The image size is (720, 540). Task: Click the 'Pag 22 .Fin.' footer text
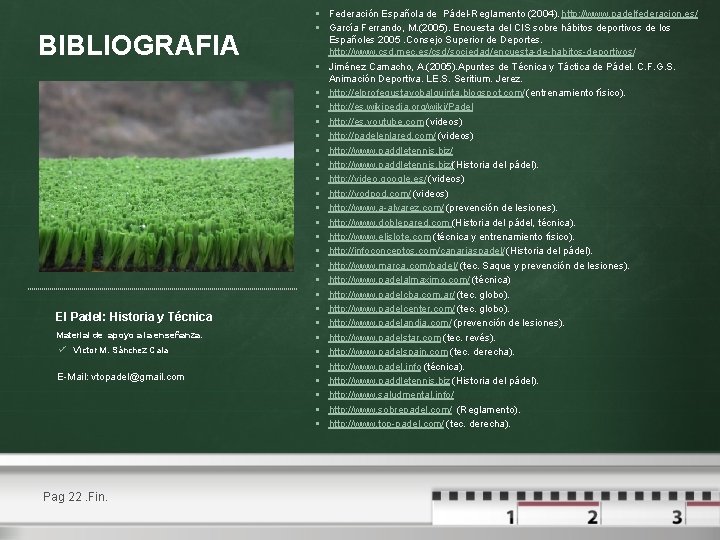pos(75,497)
